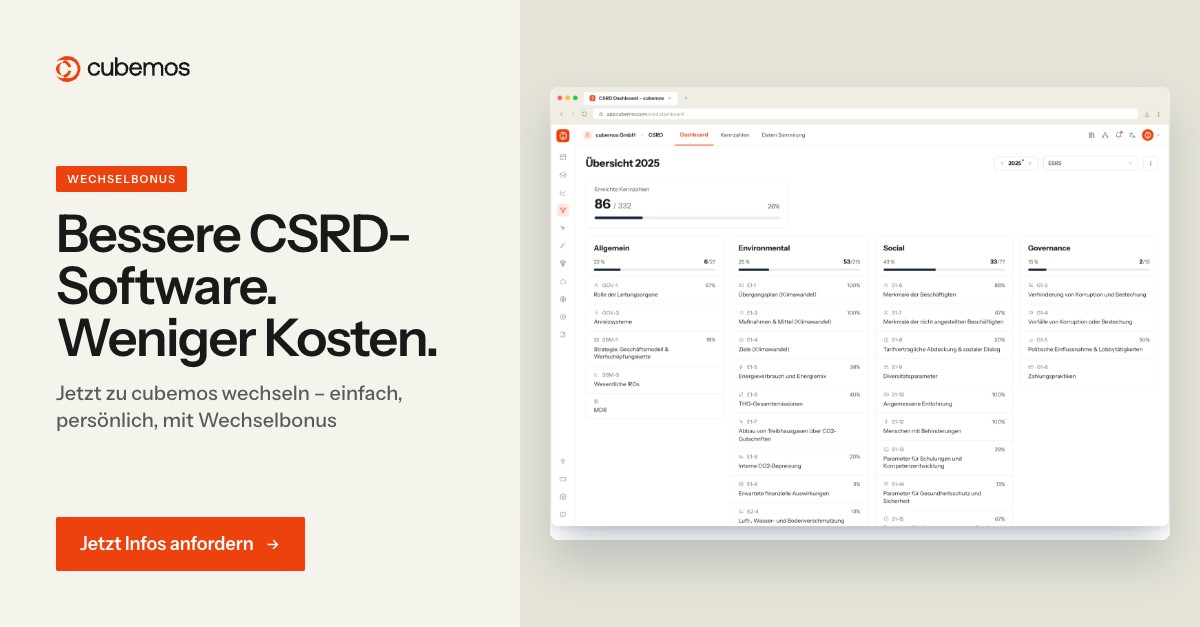Reload the page in the browser
1200x627 pixels.
coord(584,114)
